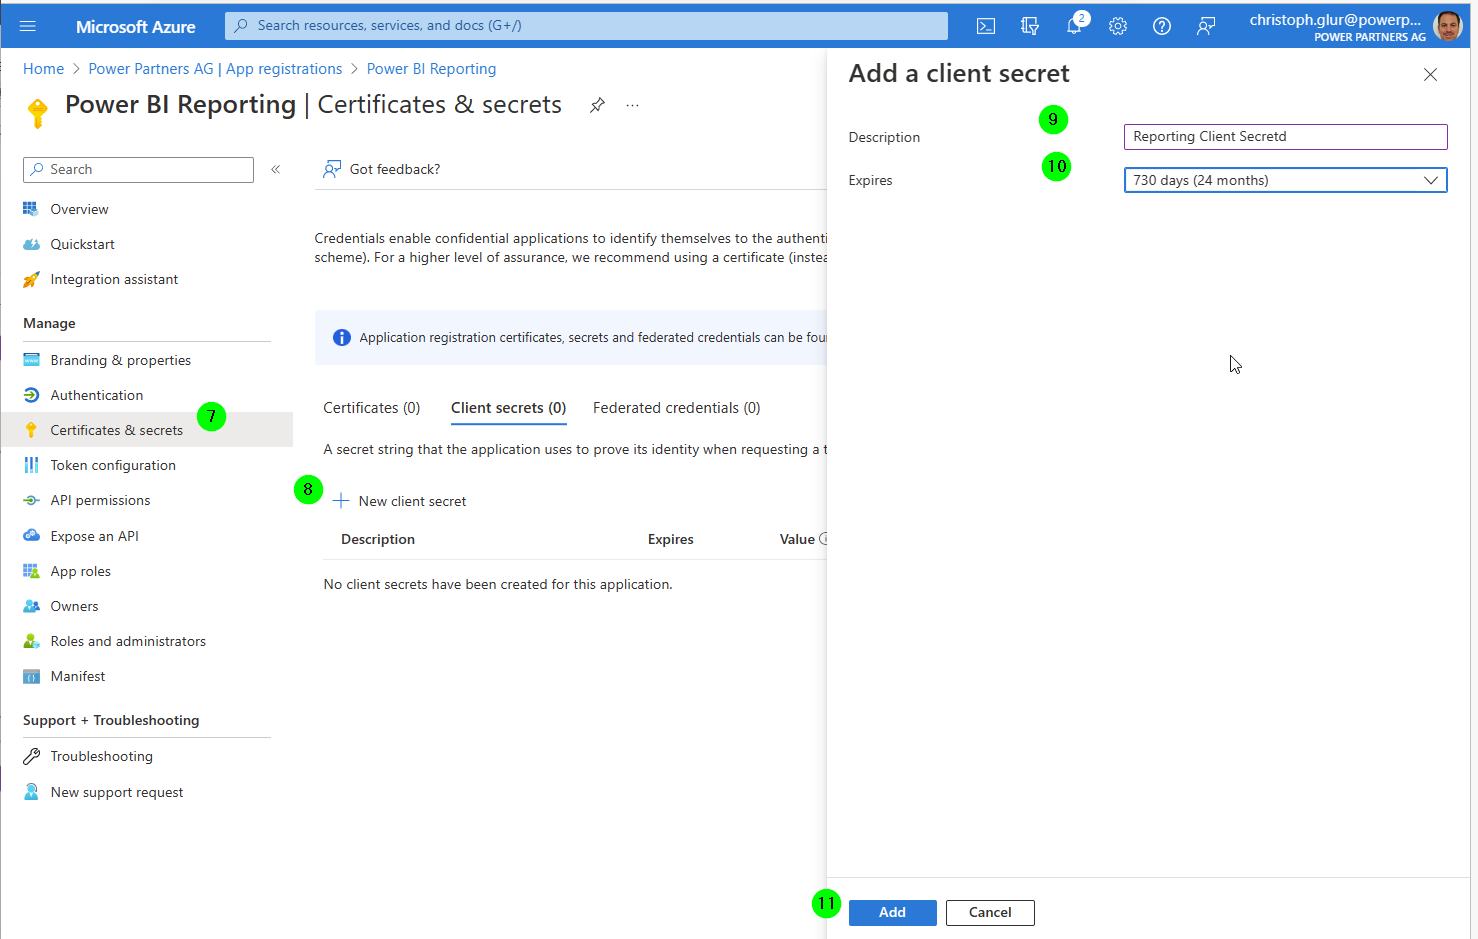The image size is (1478, 939).
Task: Open the Cloud Shell icon in top bar
Action: 986,26
